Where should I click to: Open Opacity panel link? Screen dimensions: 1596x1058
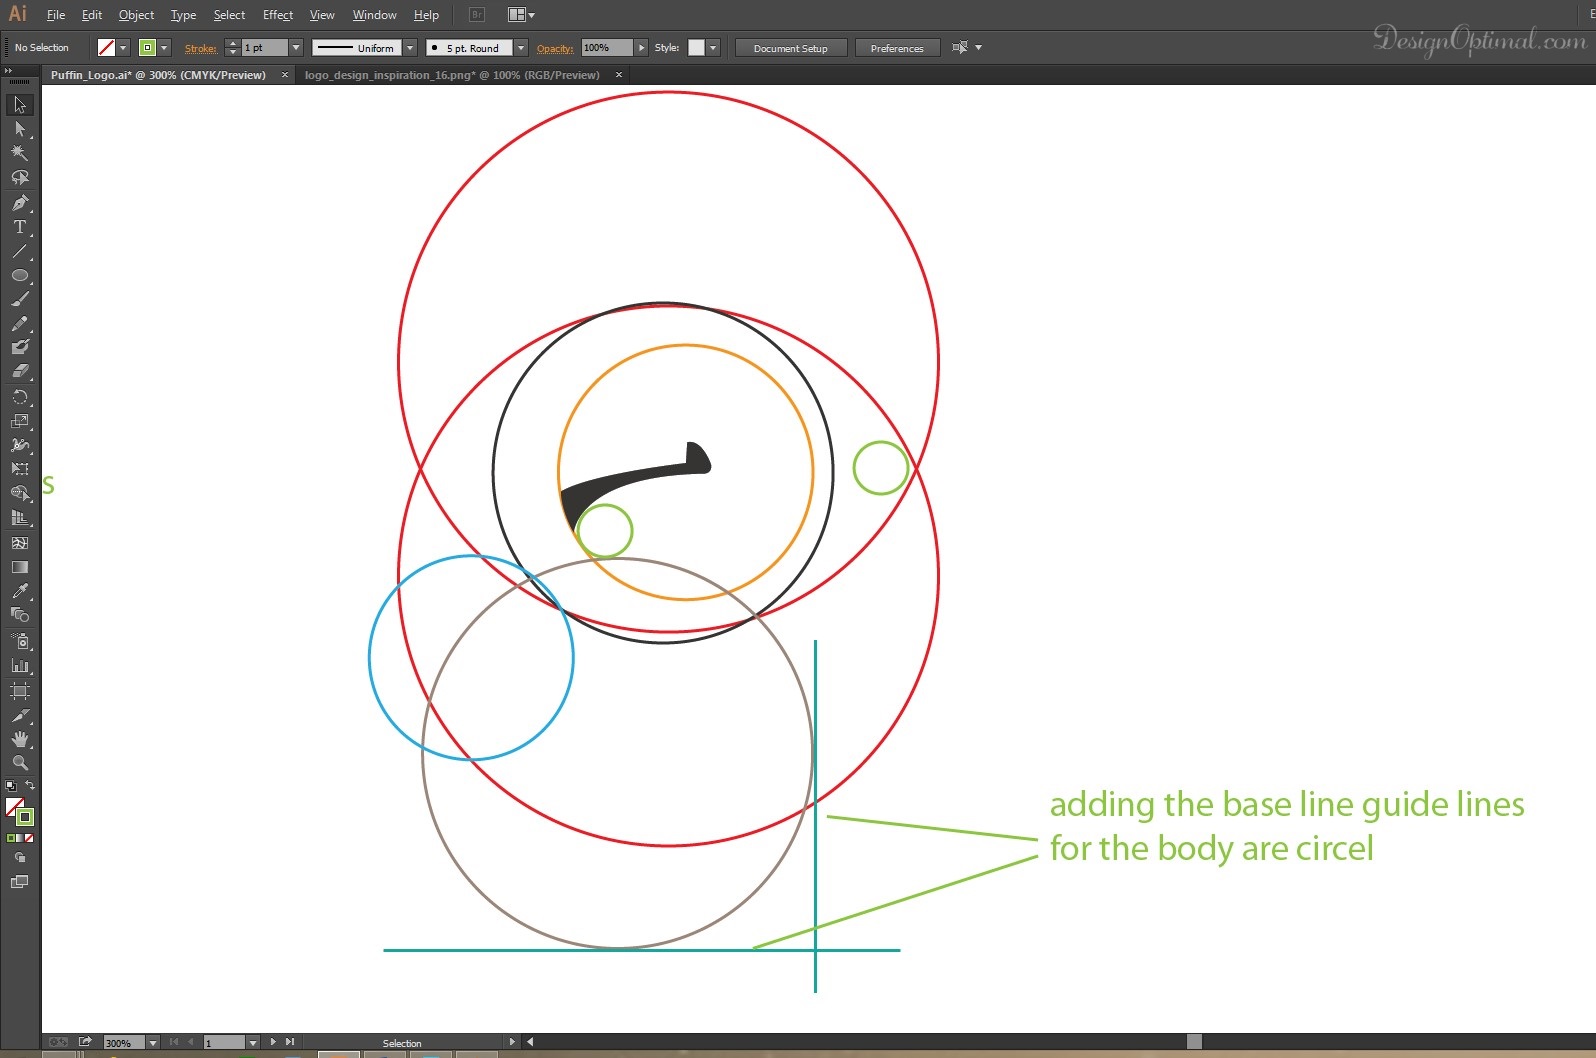[555, 48]
